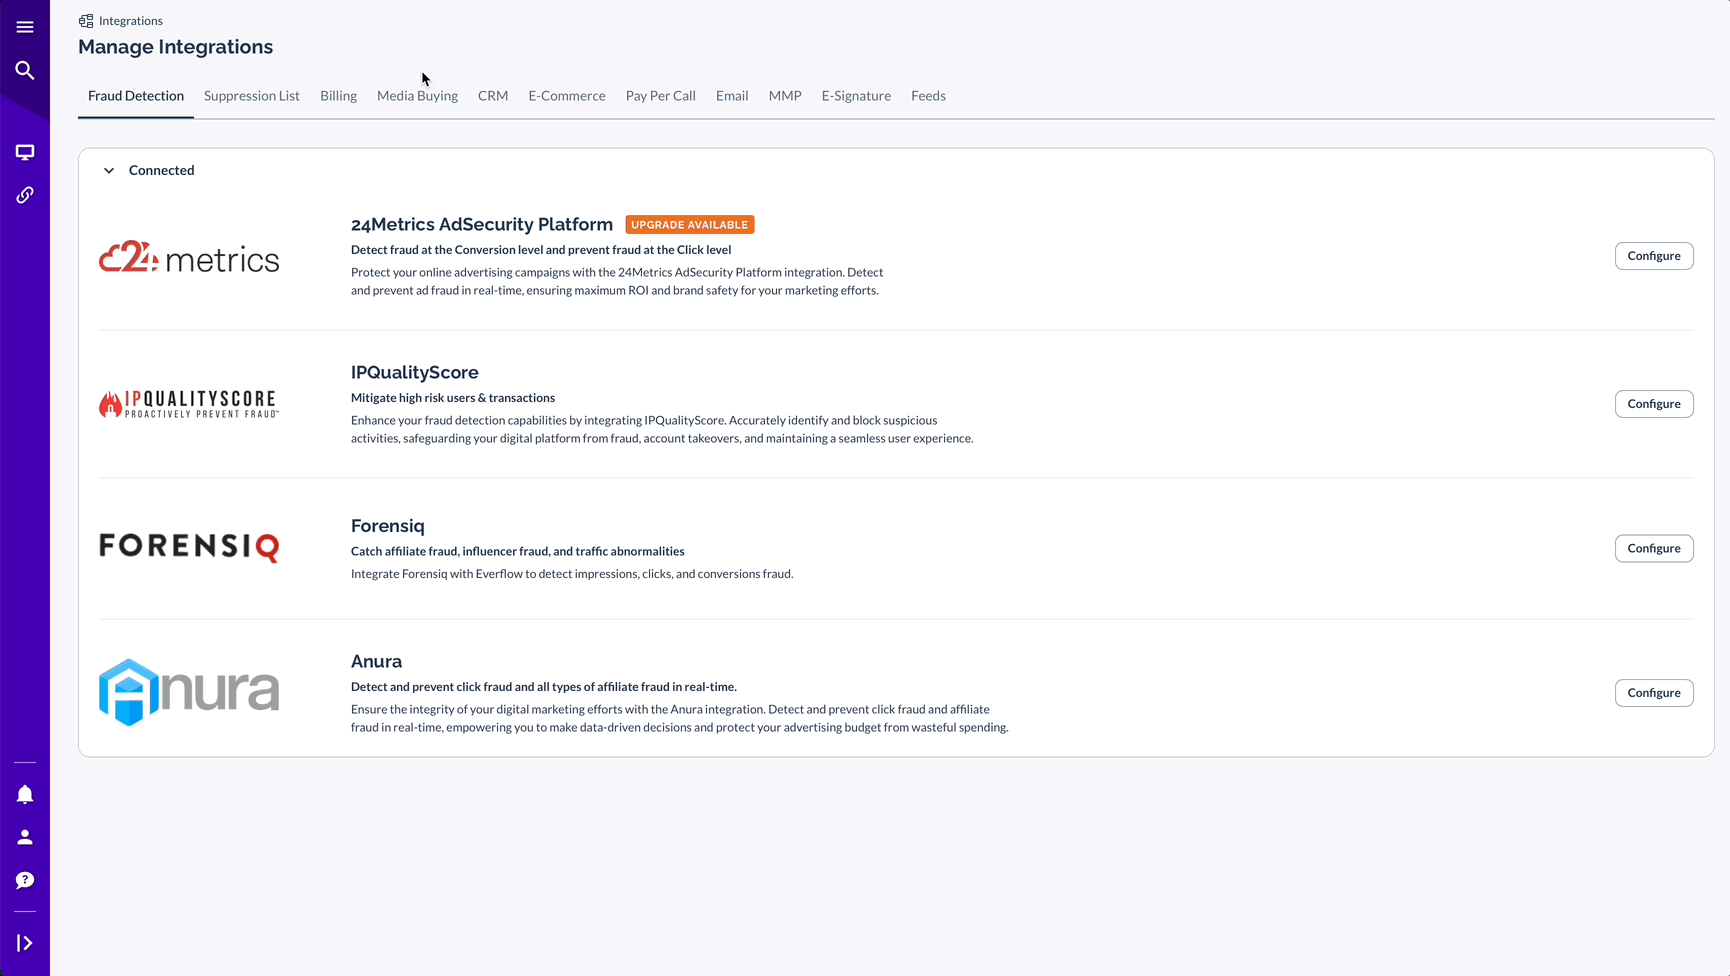
Task: Collapse the Connected section chevron
Action: click(109, 171)
